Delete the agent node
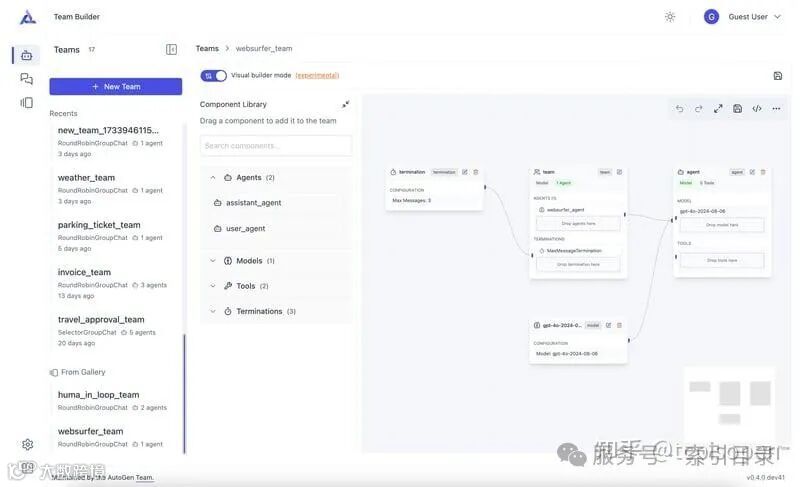The height and width of the screenshot is (487, 800). pyautogui.click(x=763, y=172)
